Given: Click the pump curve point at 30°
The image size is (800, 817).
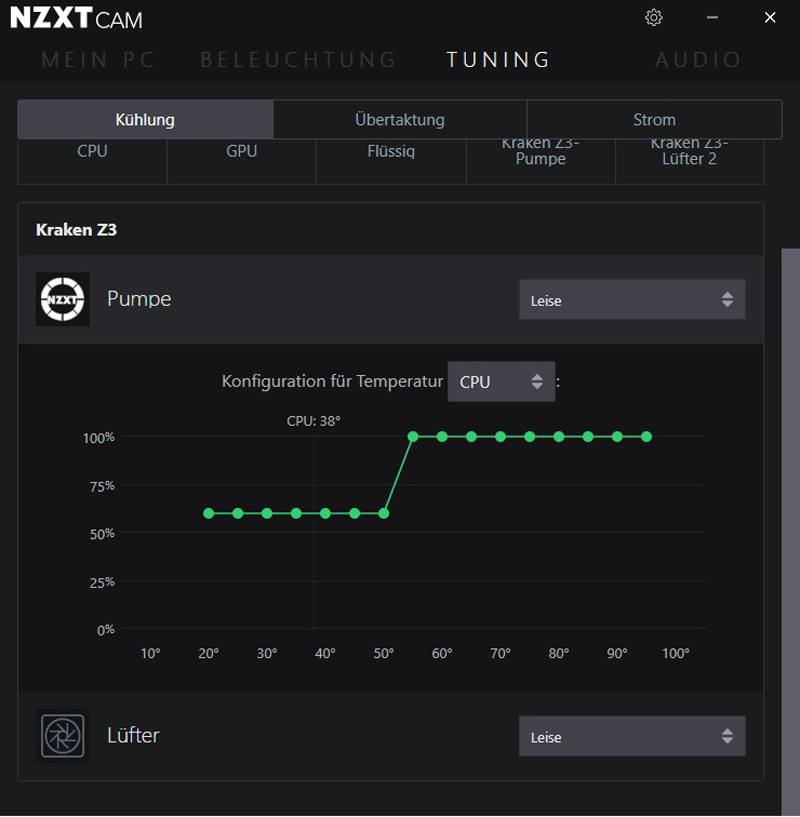Looking at the screenshot, I should click(x=267, y=513).
